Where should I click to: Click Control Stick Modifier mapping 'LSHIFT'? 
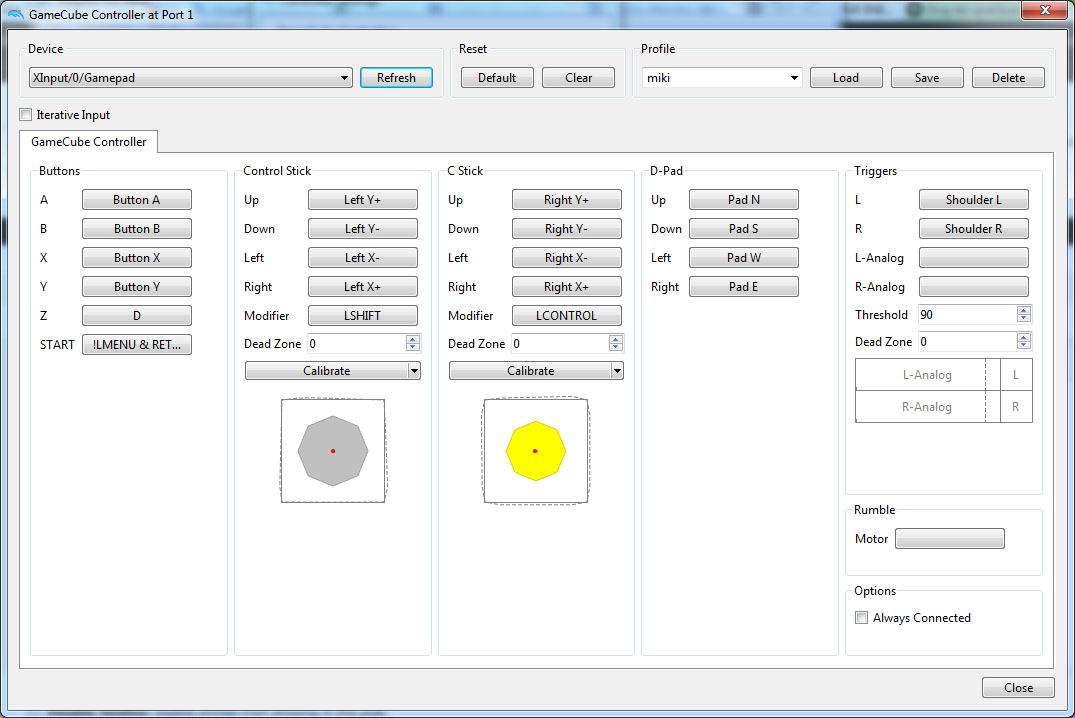click(x=363, y=315)
